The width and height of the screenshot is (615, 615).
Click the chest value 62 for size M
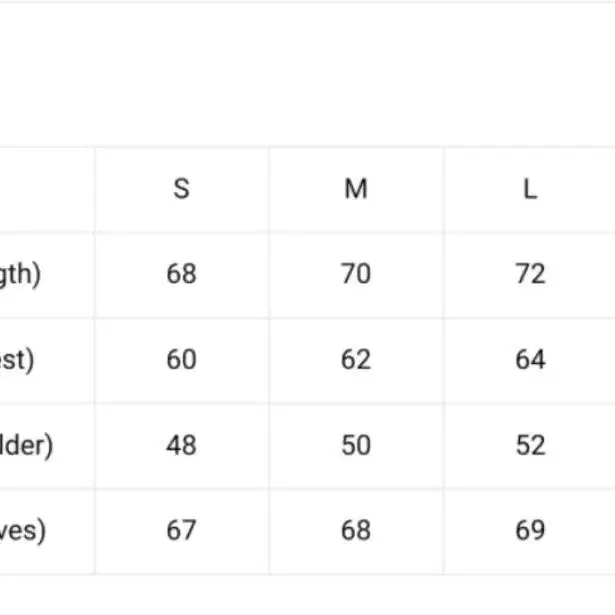click(356, 360)
